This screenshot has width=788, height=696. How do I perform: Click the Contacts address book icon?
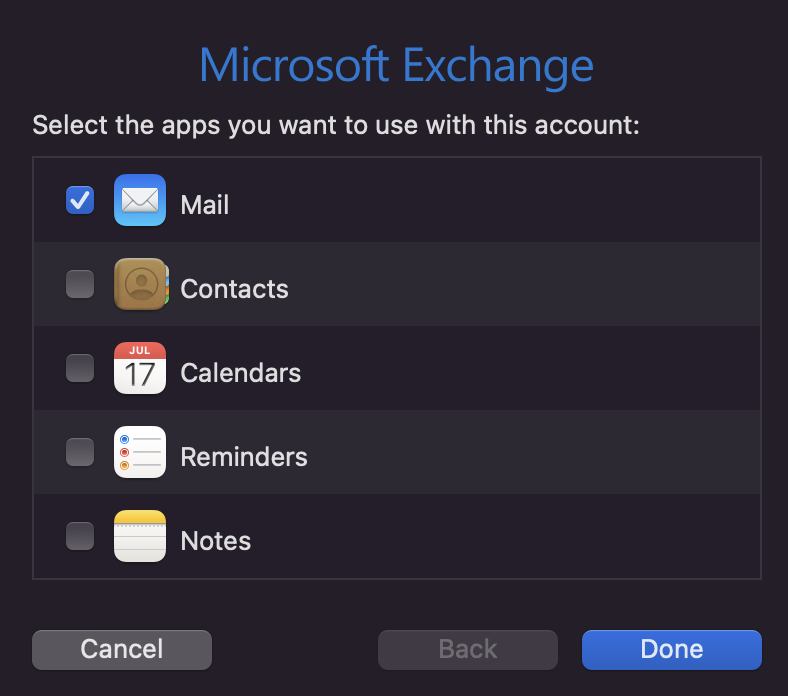pyautogui.click(x=141, y=284)
